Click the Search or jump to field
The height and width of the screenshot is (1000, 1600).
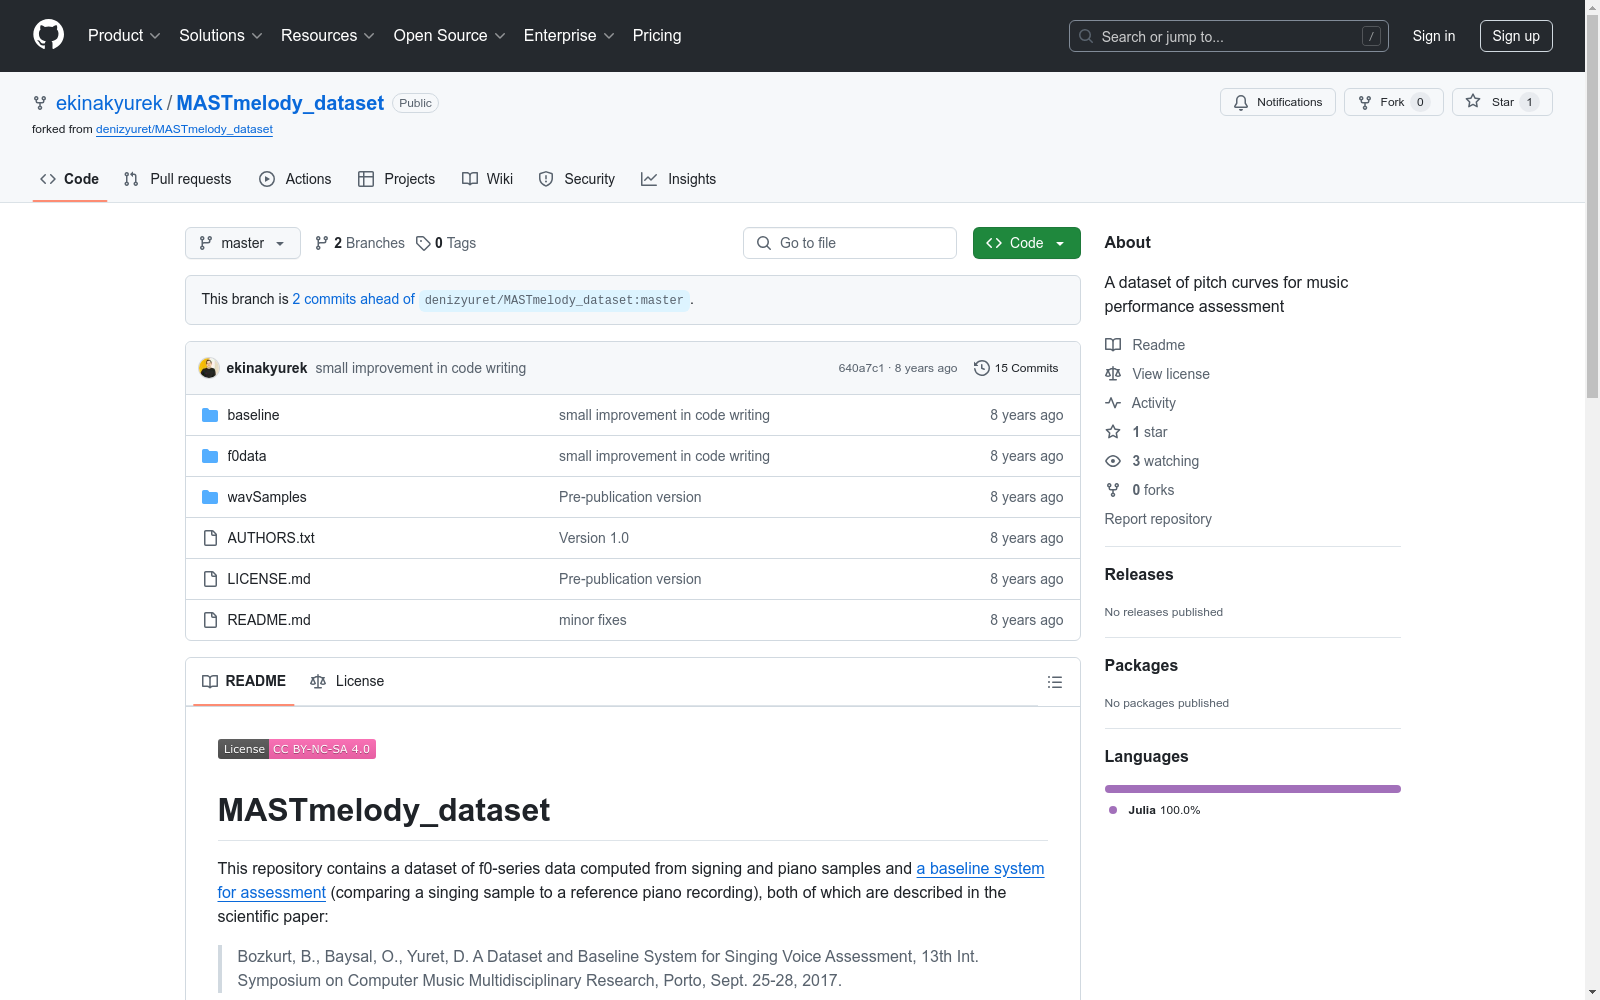click(1229, 36)
